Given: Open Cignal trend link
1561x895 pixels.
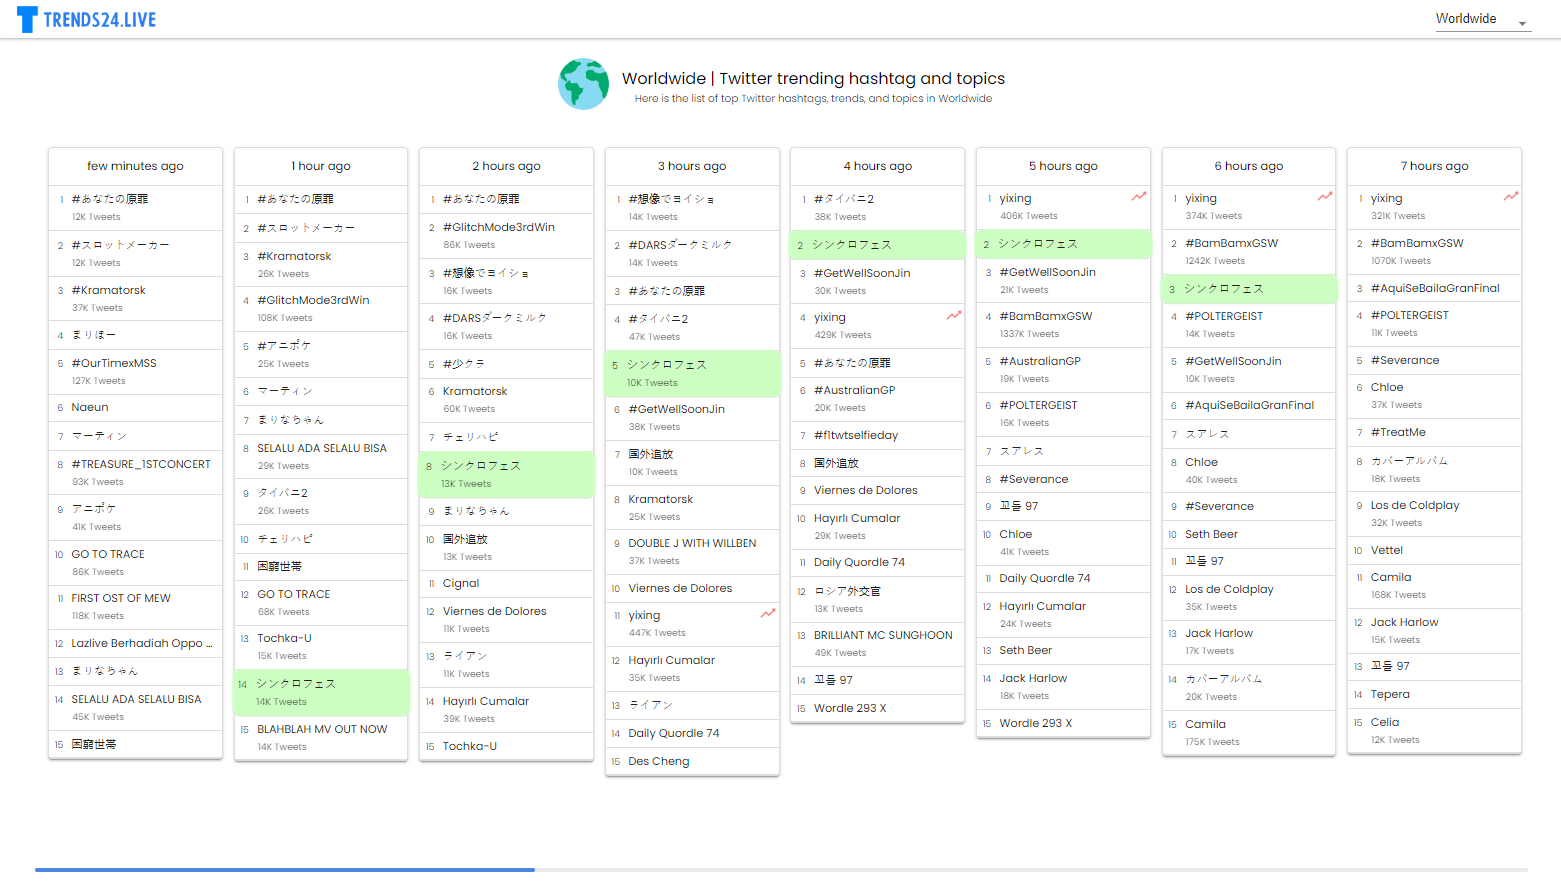Looking at the screenshot, I should click(461, 583).
